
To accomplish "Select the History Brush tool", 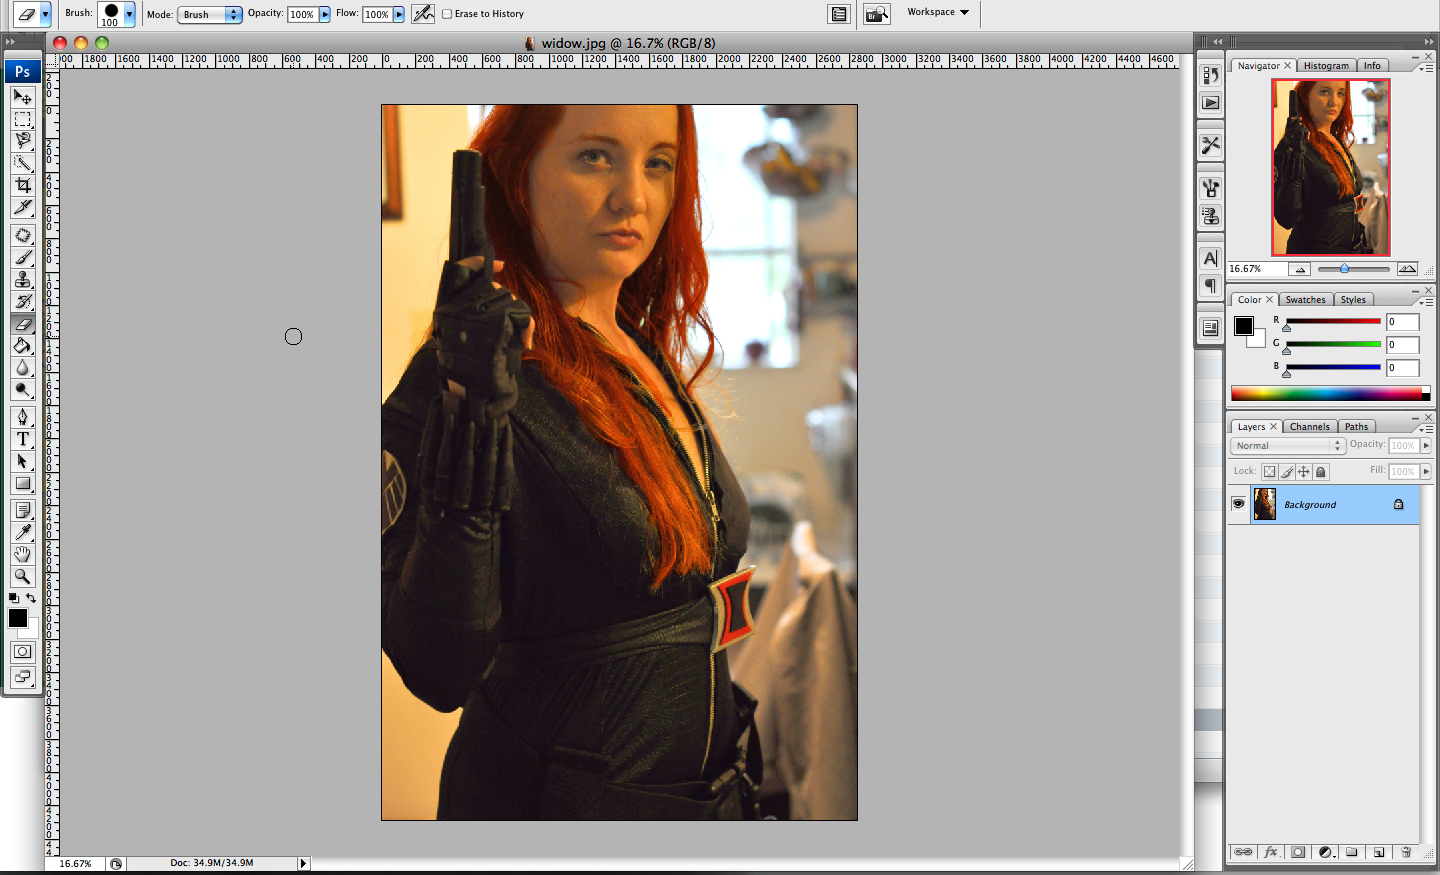I will click(x=22, y=301).
